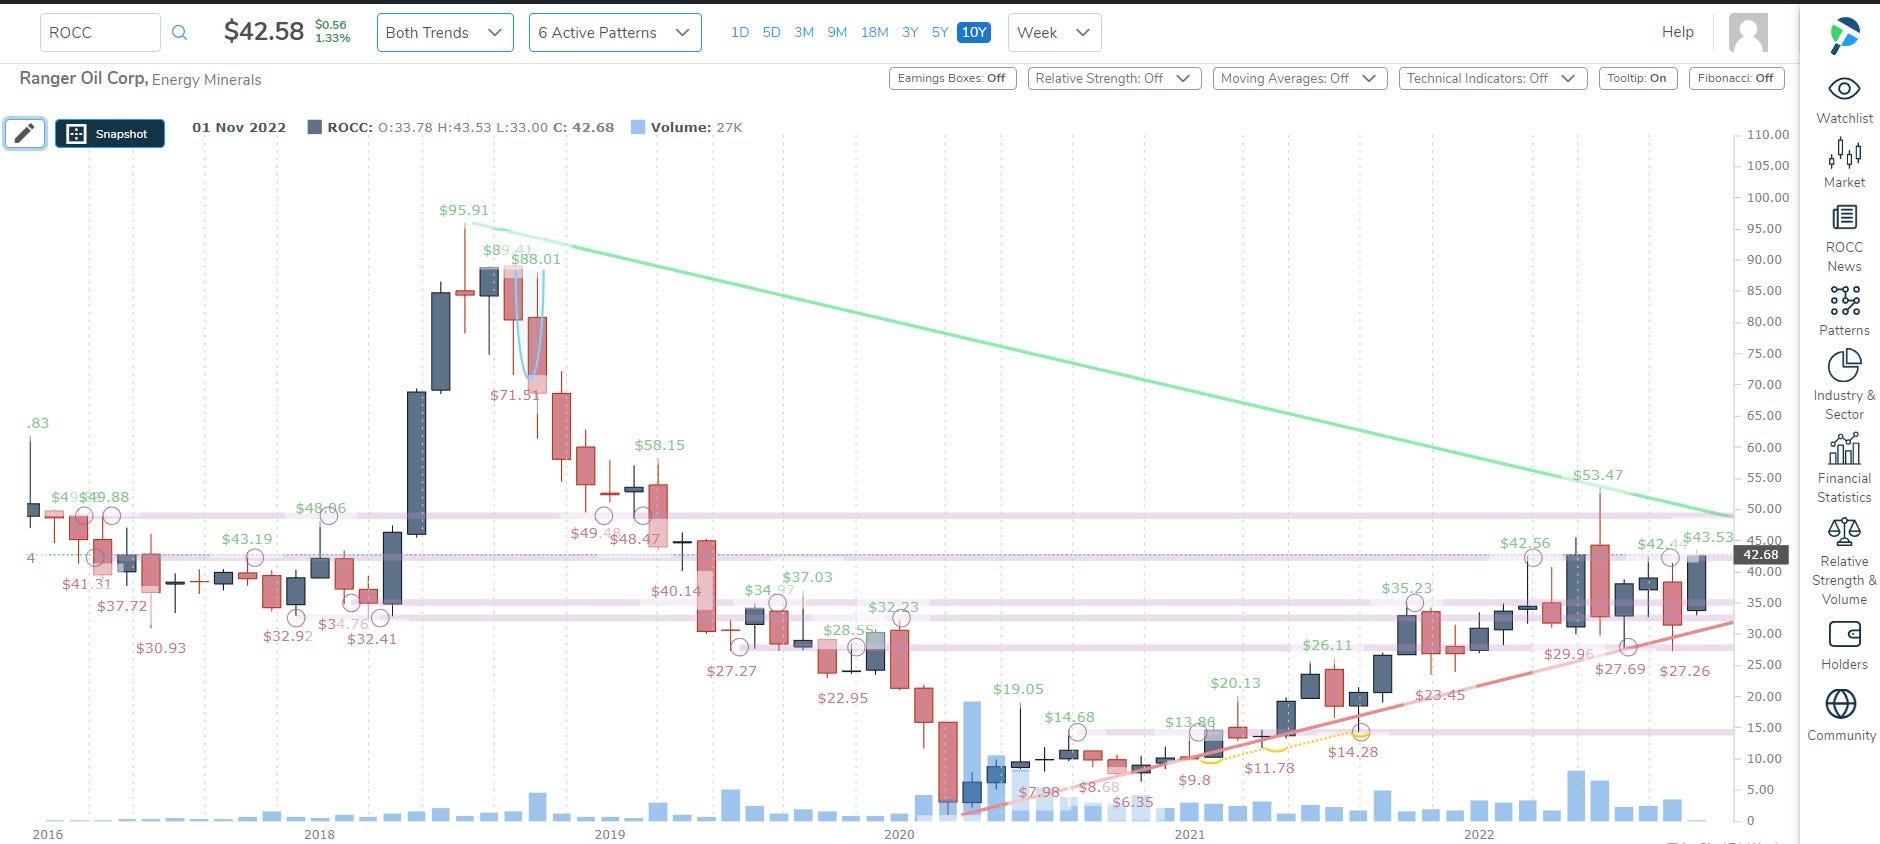The height and width of the screenshot is (844, 1880).
Task: Click the $6.35 low price label
Action: tap(1133, 802)
